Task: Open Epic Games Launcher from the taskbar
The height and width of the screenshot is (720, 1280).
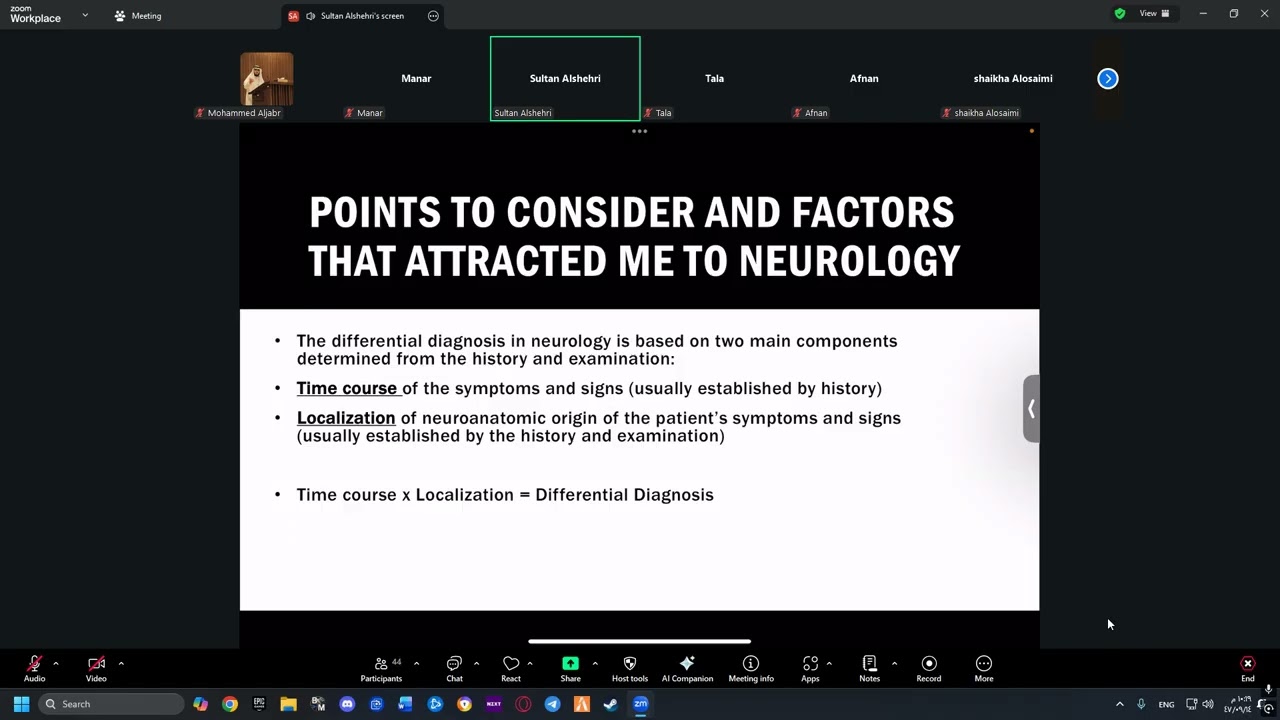Action: 259,704
